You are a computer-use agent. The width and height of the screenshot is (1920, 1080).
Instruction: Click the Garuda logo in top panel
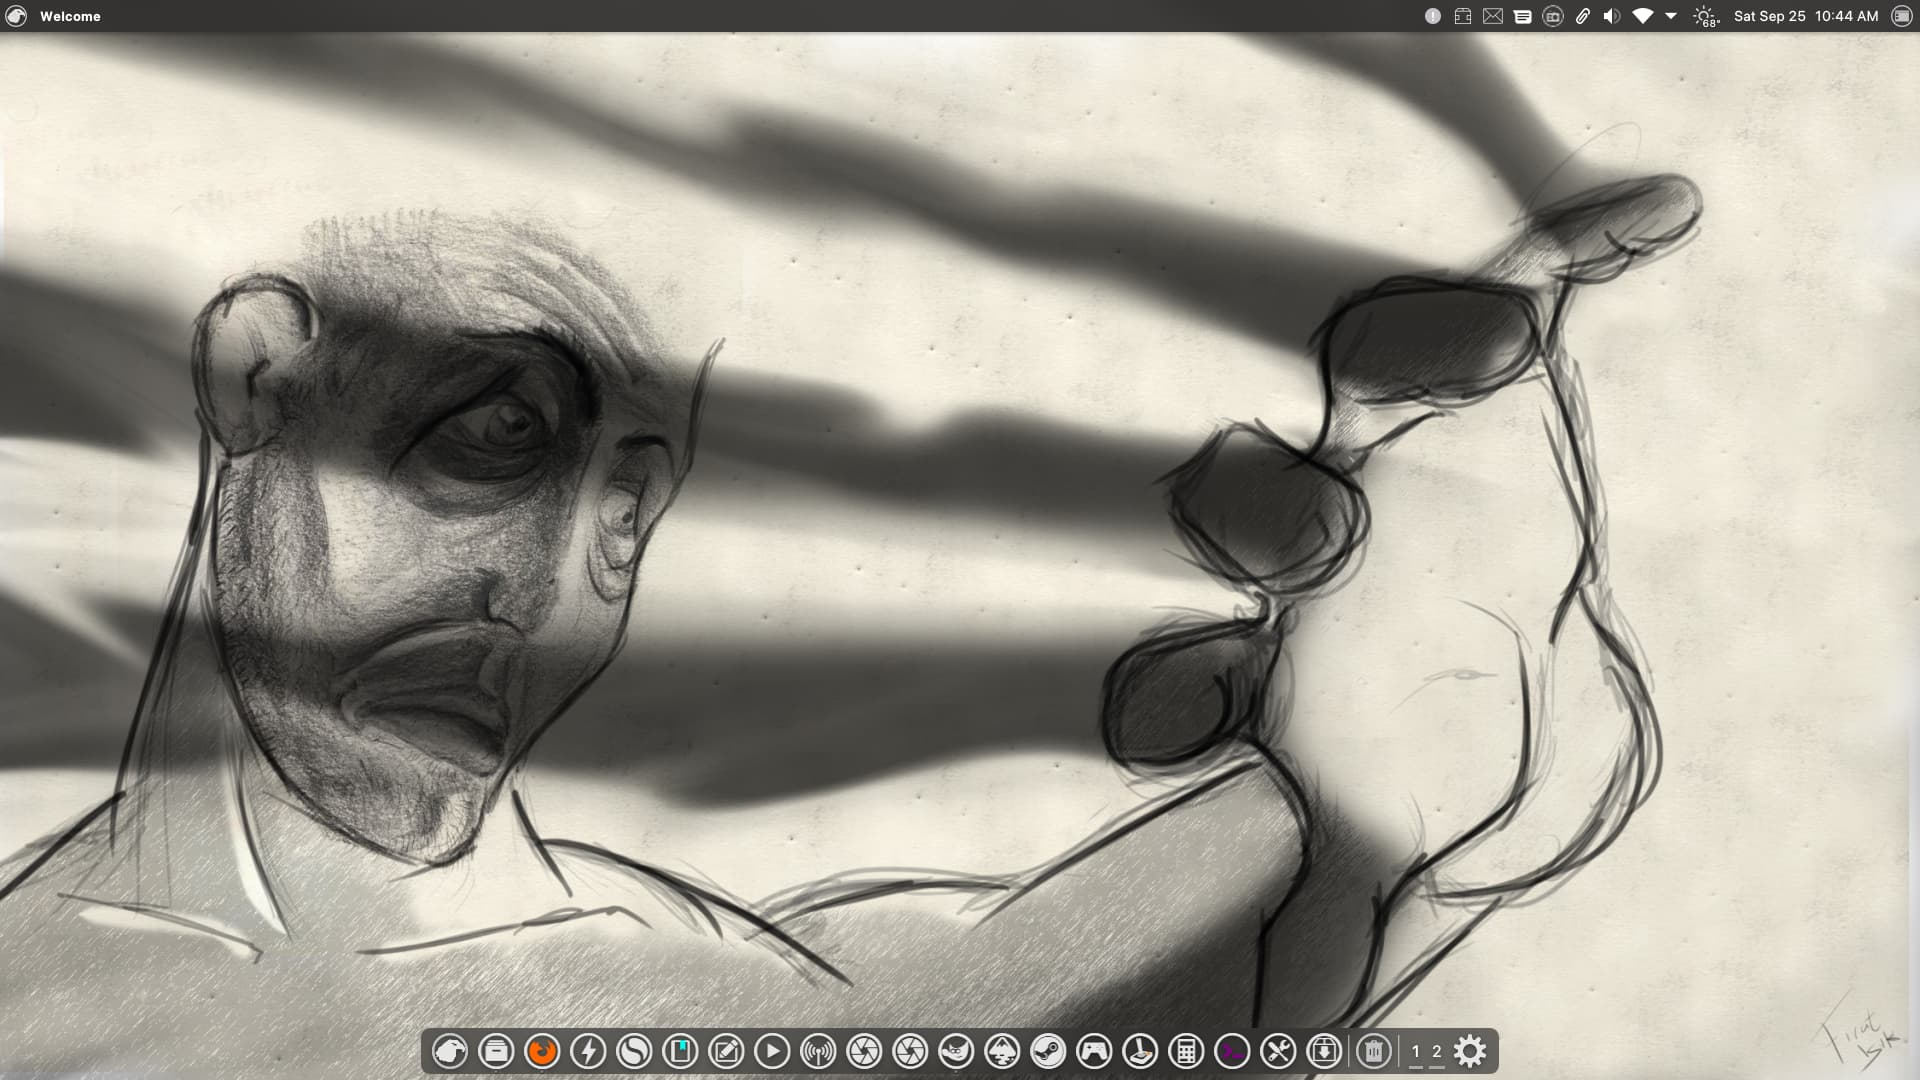pyautogui.click(x=15, y=16)
